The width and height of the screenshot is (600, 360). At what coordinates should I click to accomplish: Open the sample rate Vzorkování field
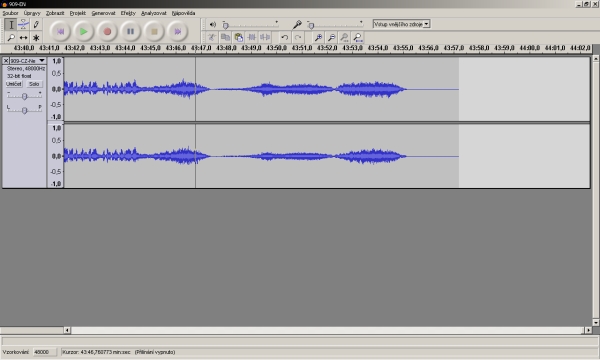click(x=44, y=352)
